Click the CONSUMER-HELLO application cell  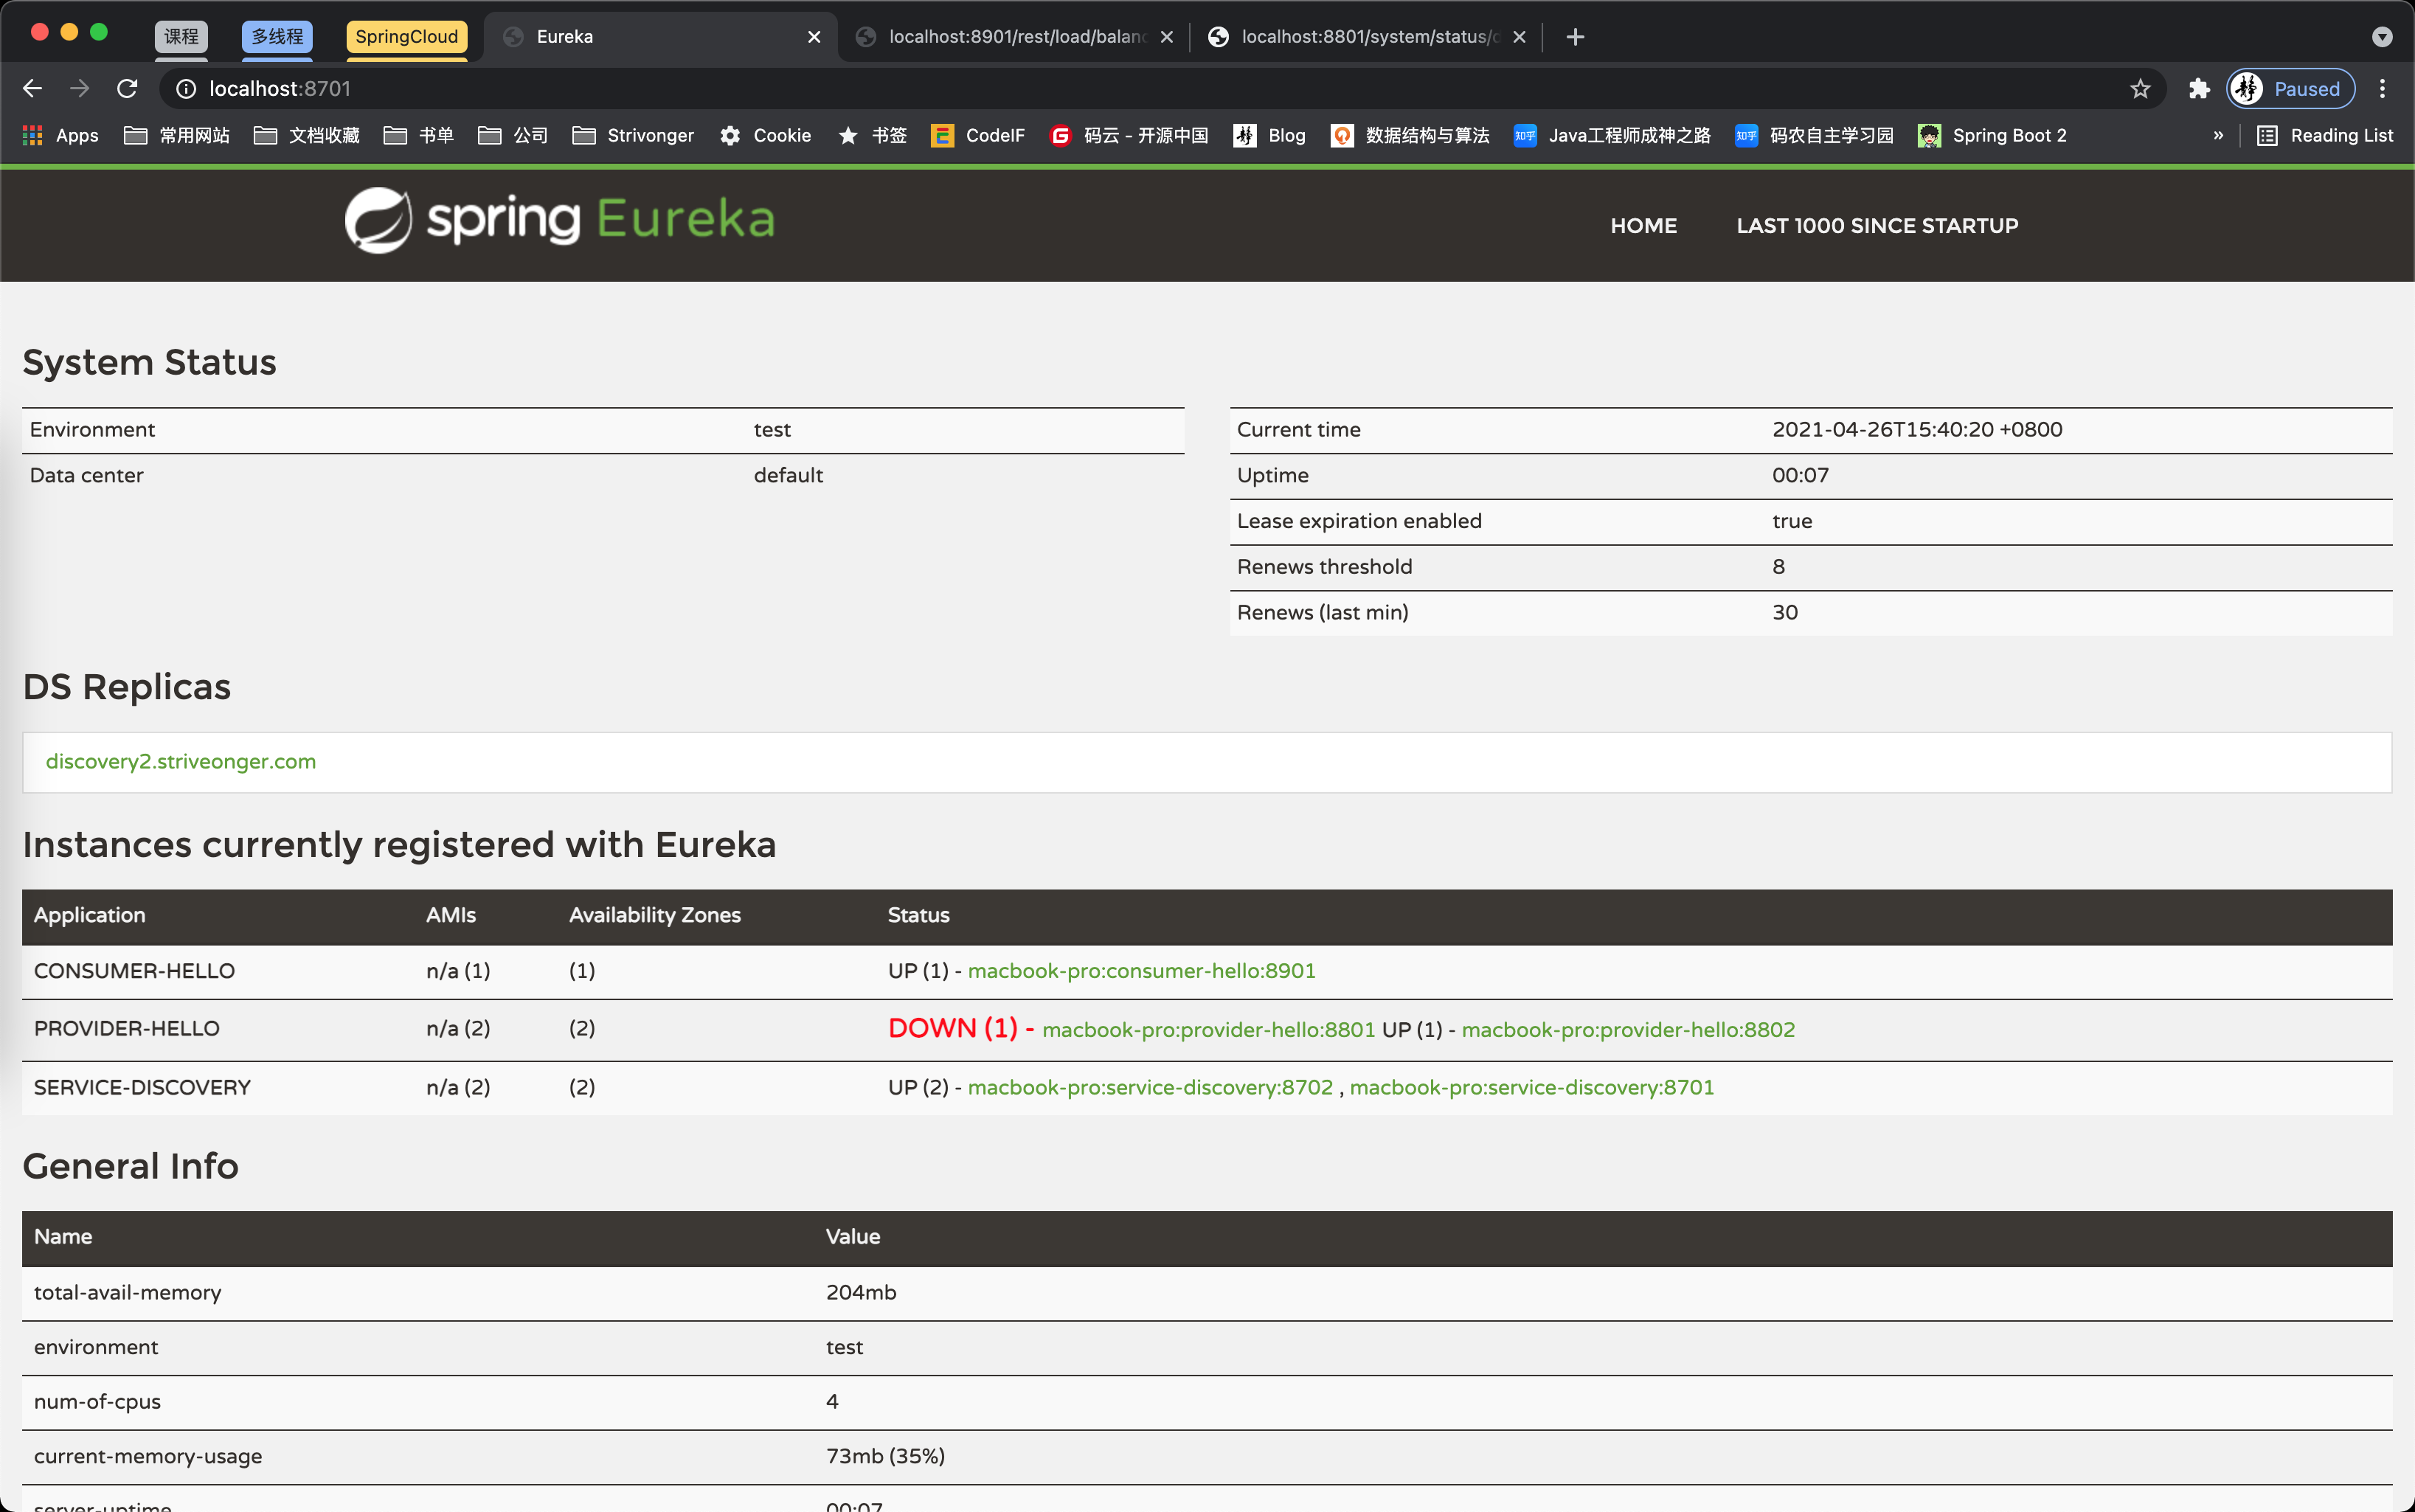(134, 971)
